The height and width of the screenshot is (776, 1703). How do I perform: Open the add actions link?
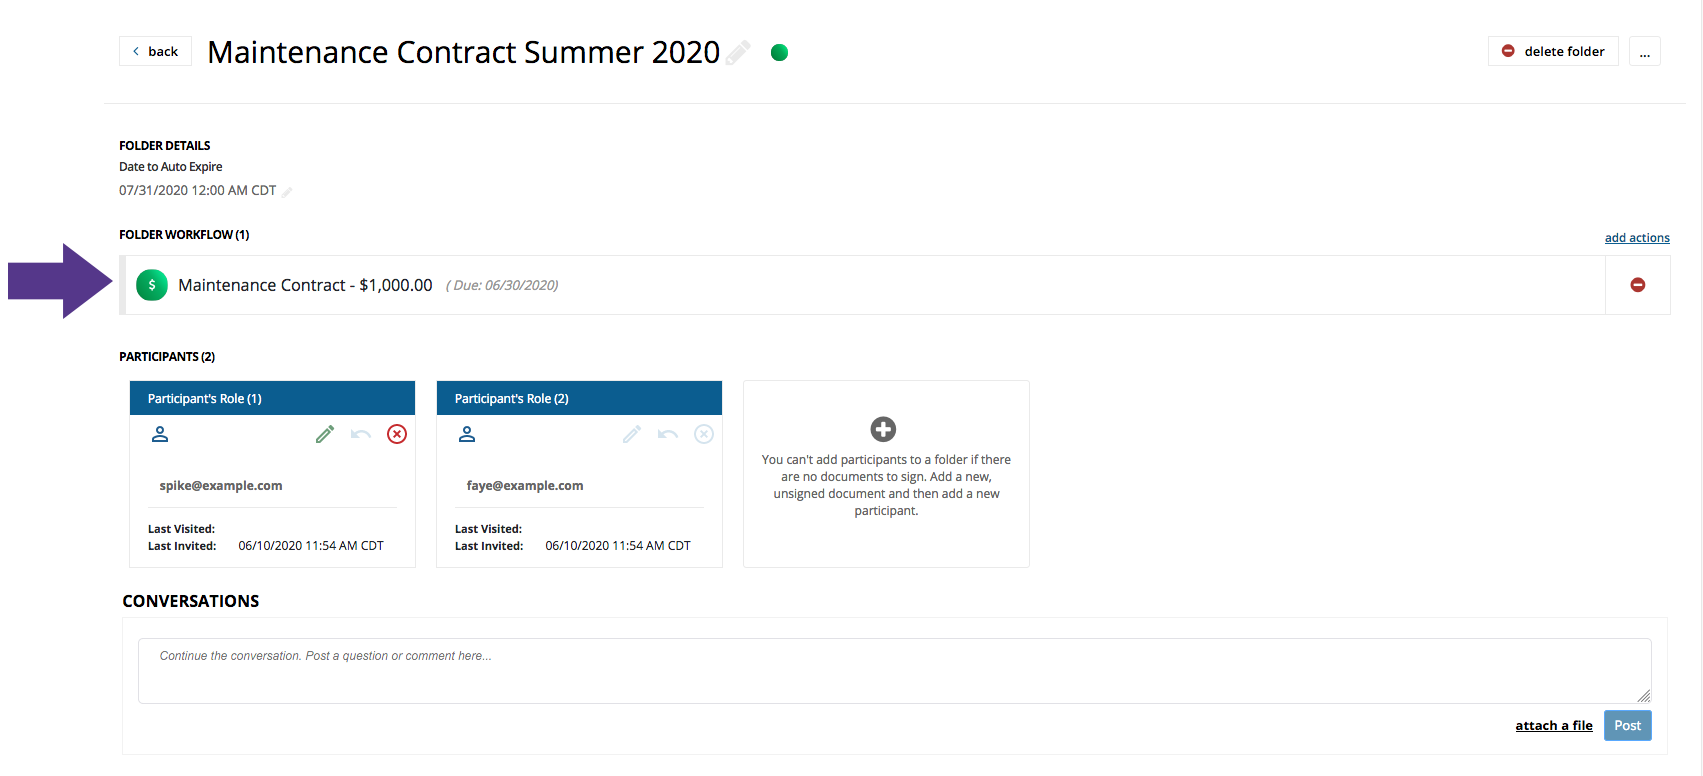(x=1637, y=238)
